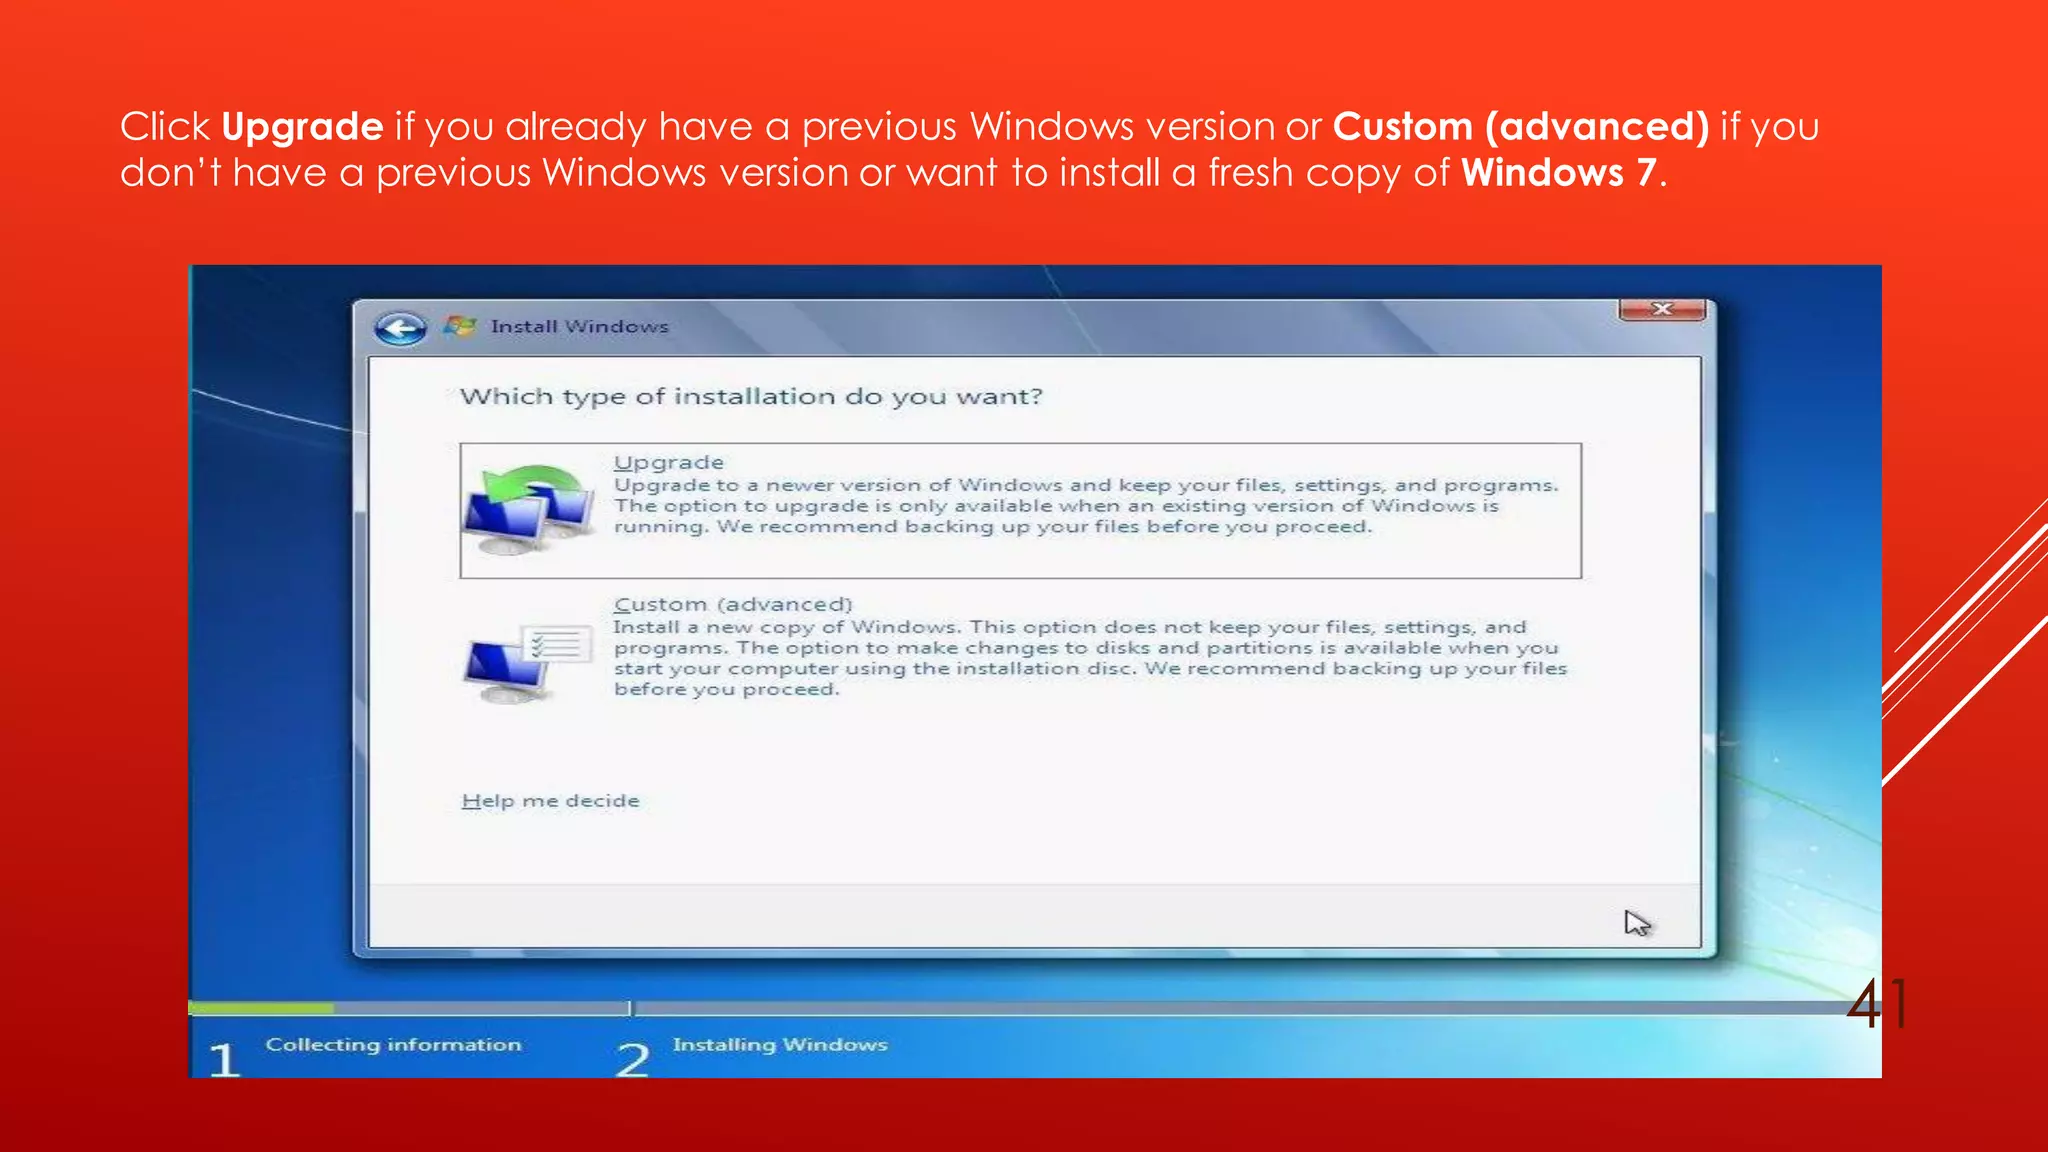Click the step number 1 indicator
Screen dimensions: 2048x1152
point(224,1060)
